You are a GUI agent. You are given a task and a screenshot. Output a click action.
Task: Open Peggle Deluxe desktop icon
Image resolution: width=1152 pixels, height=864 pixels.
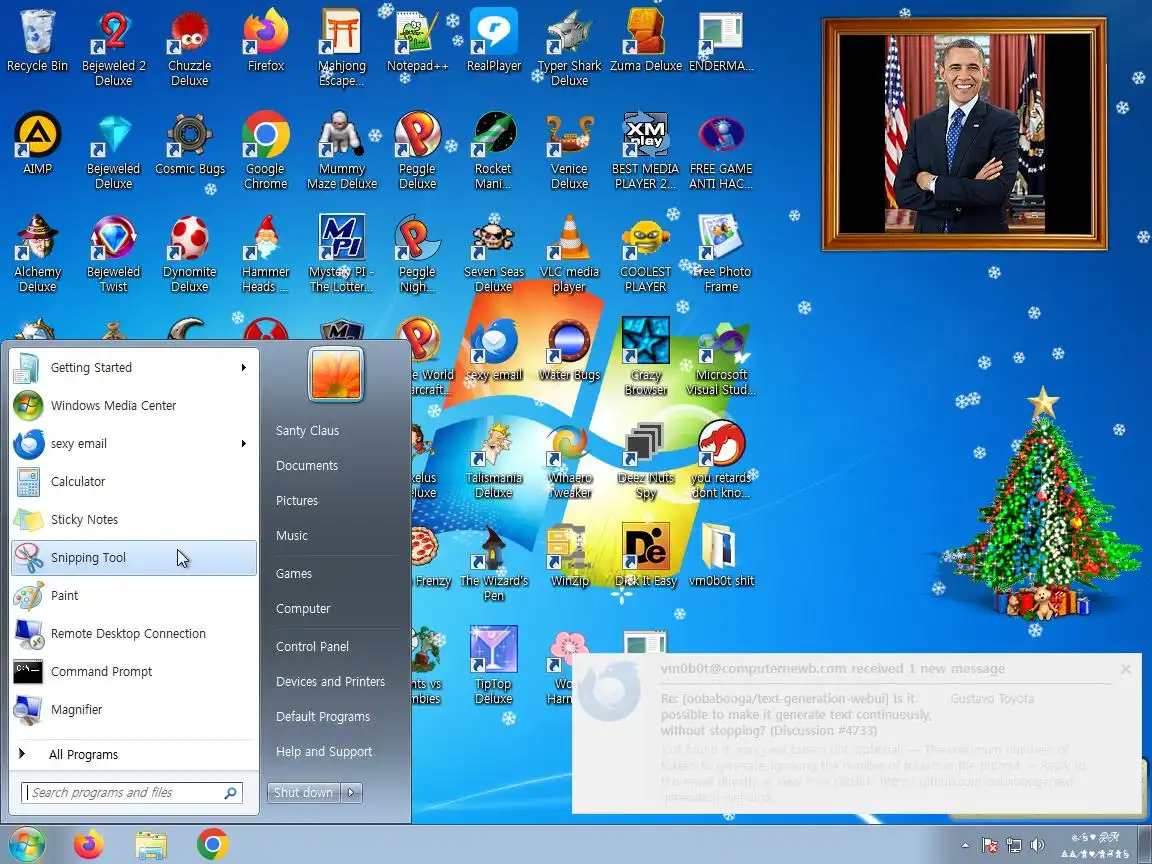pyautogui.click(x=417, y=151)
